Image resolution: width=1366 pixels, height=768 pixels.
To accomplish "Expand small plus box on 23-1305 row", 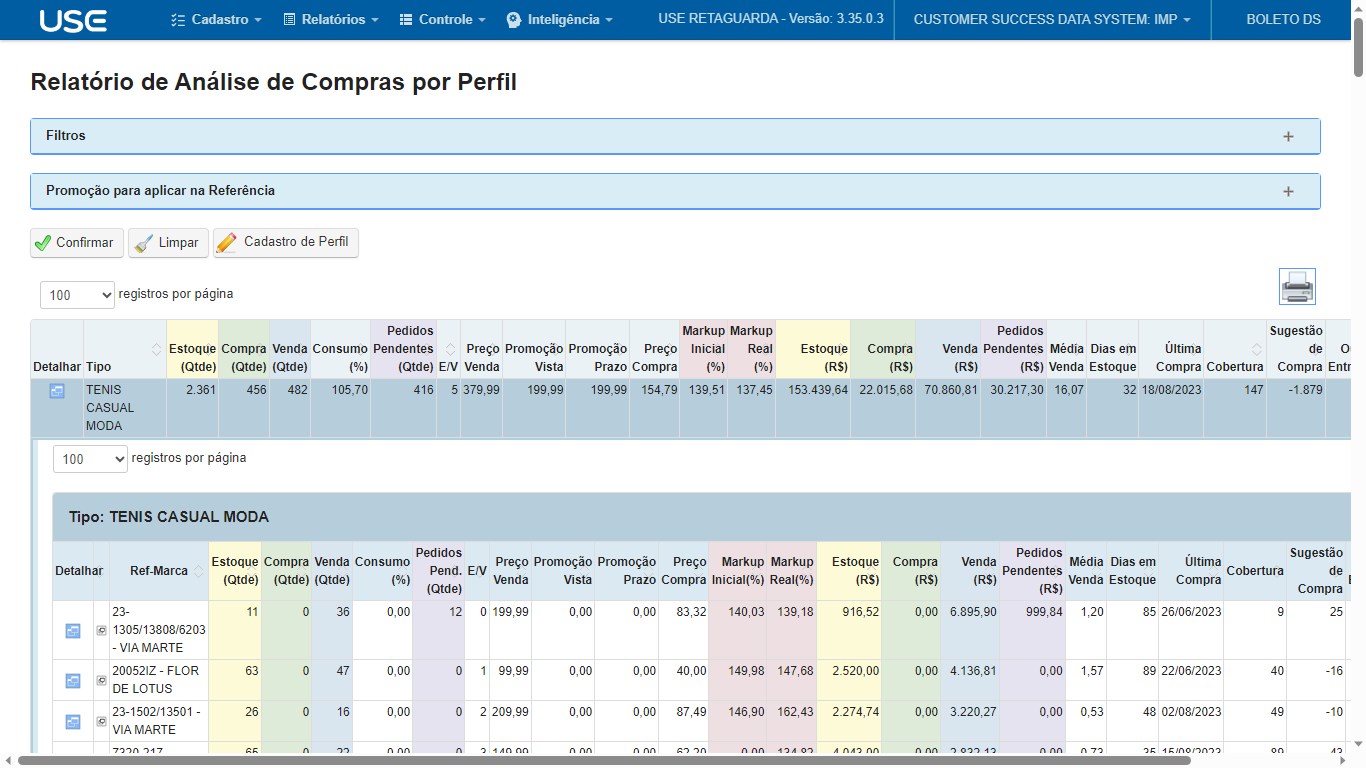I will coord(101,631).
